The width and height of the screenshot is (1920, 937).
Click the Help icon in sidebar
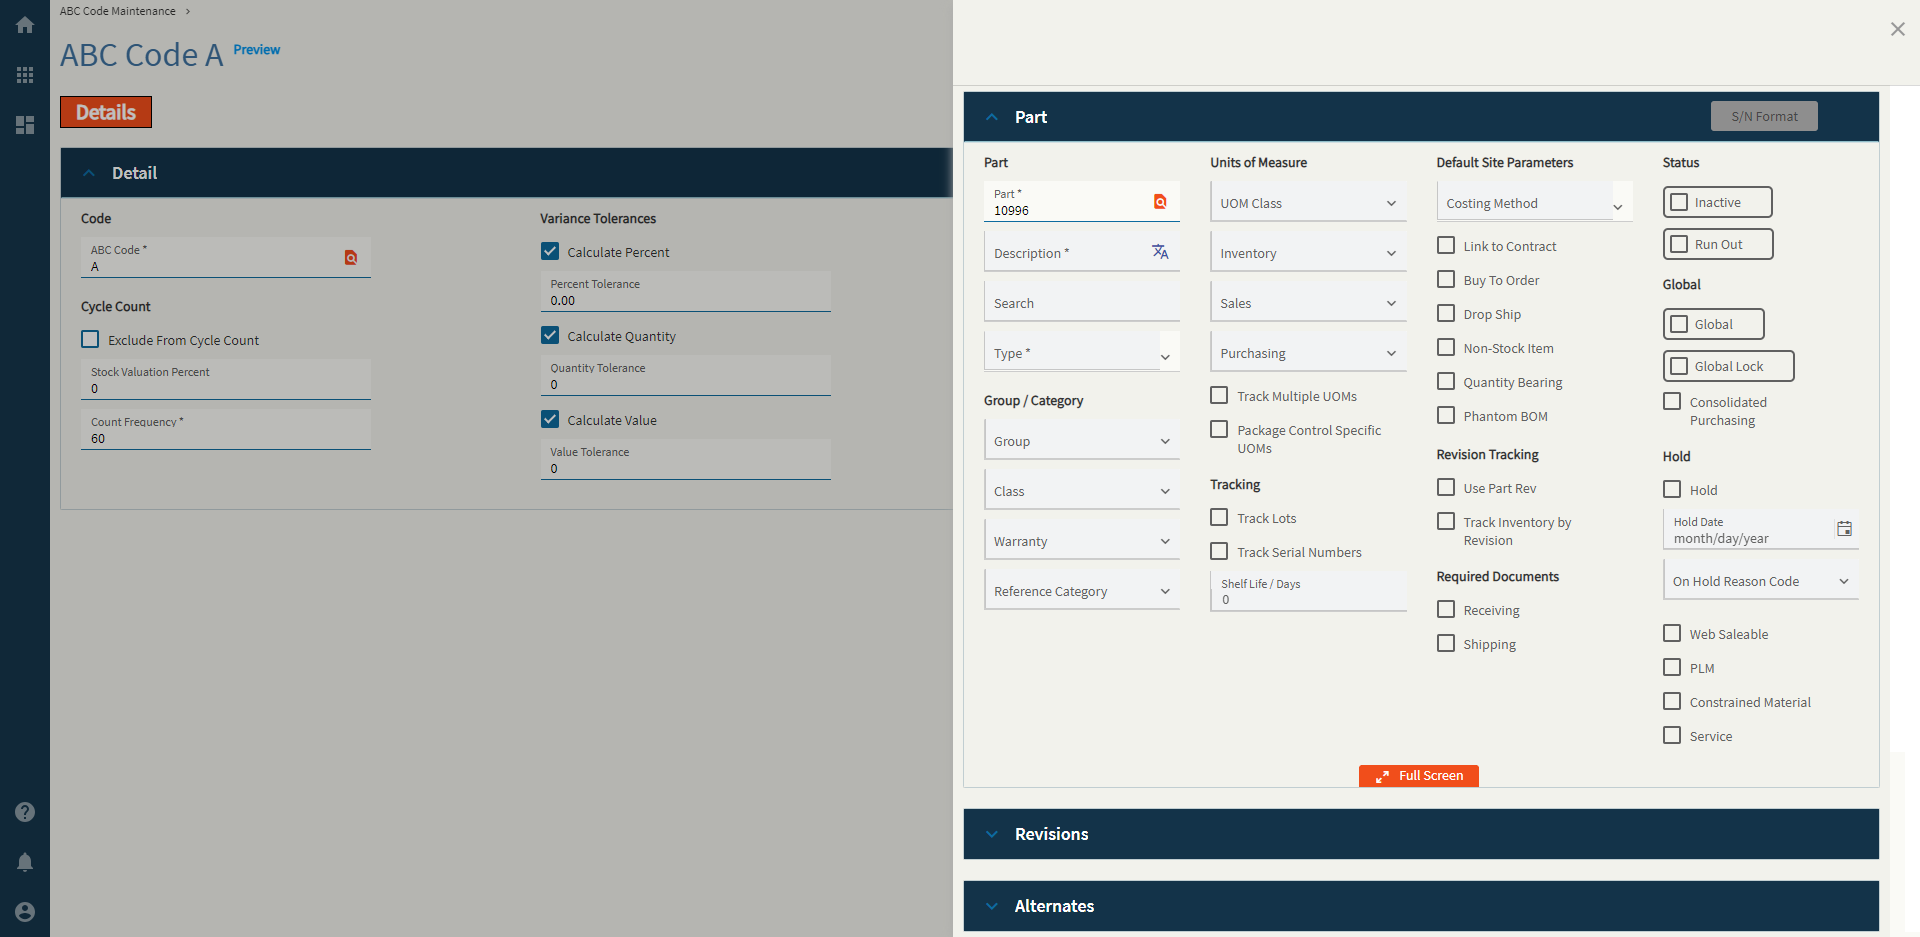pos(25,812)
